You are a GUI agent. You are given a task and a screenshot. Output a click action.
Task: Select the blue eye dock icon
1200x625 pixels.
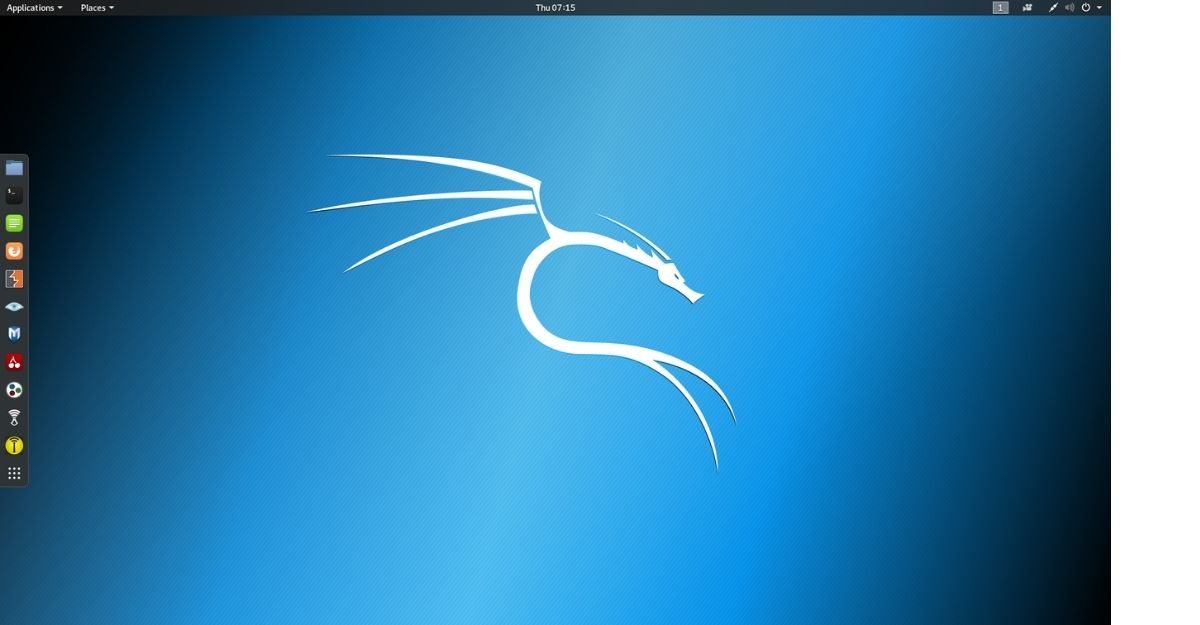pos(14,306)
